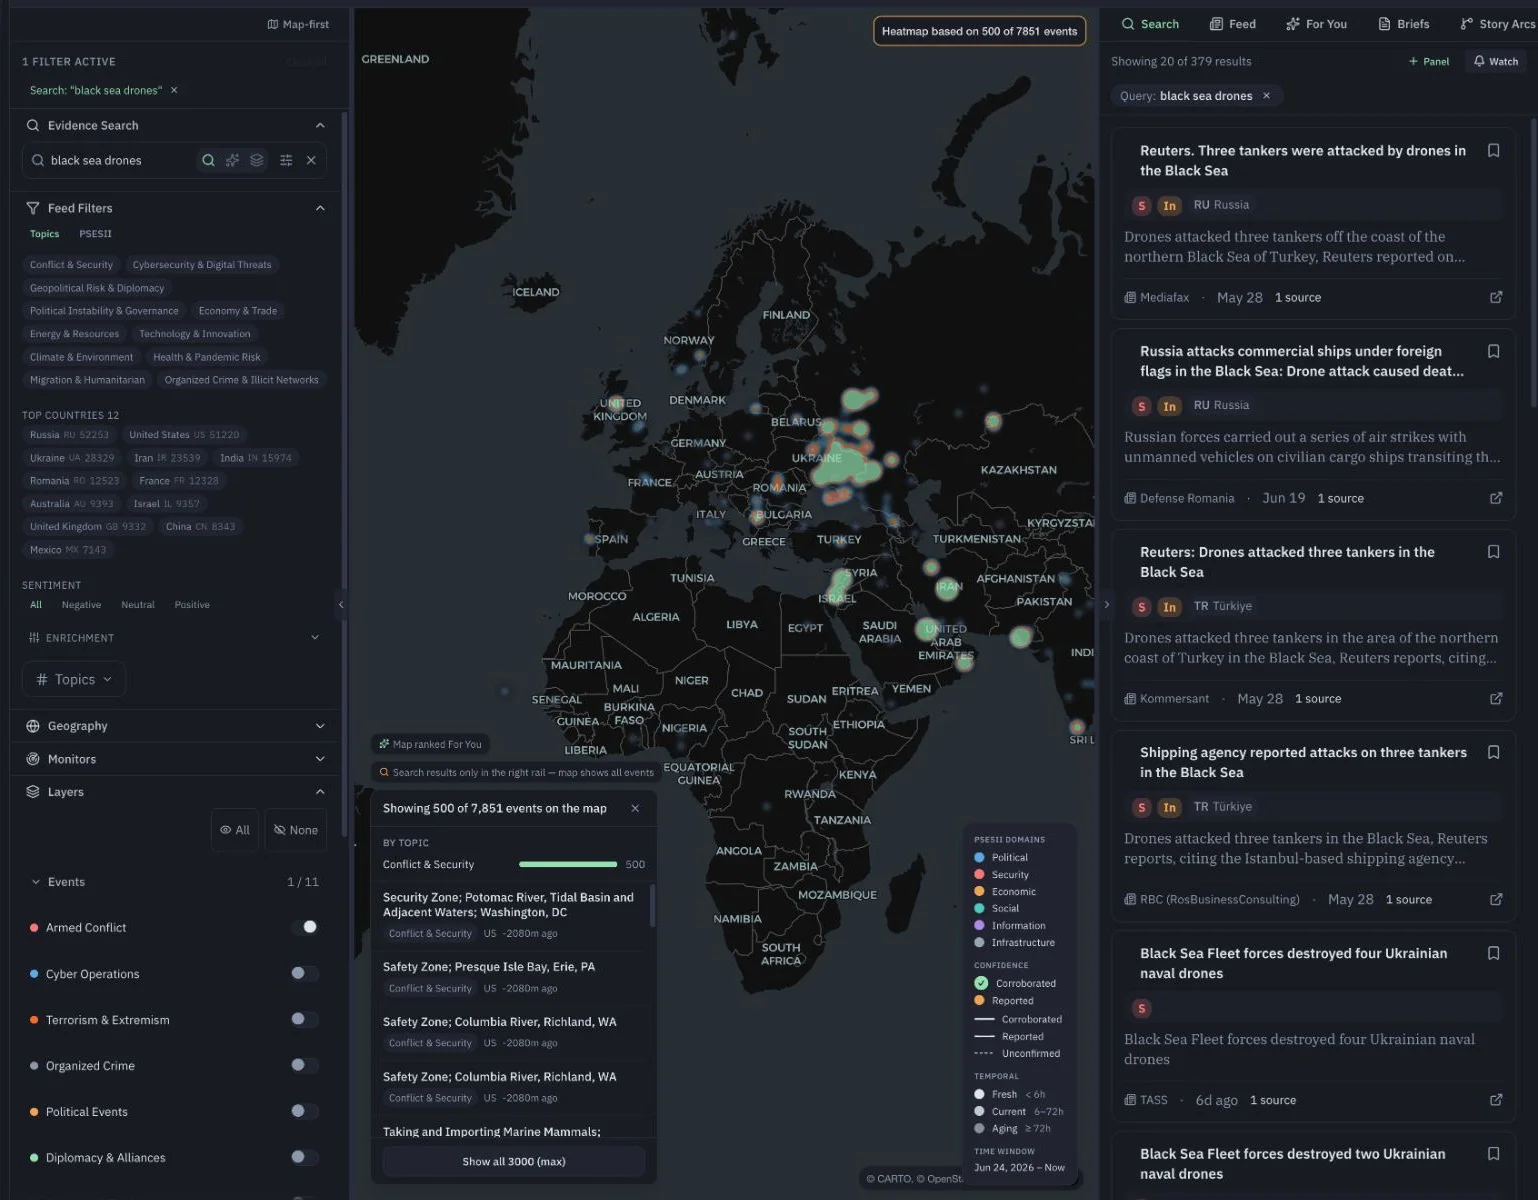Viewport: 1538px width, 1200px height.
Task: Click the stacked layers icon in the search bar
Action: tap(257, 160)
